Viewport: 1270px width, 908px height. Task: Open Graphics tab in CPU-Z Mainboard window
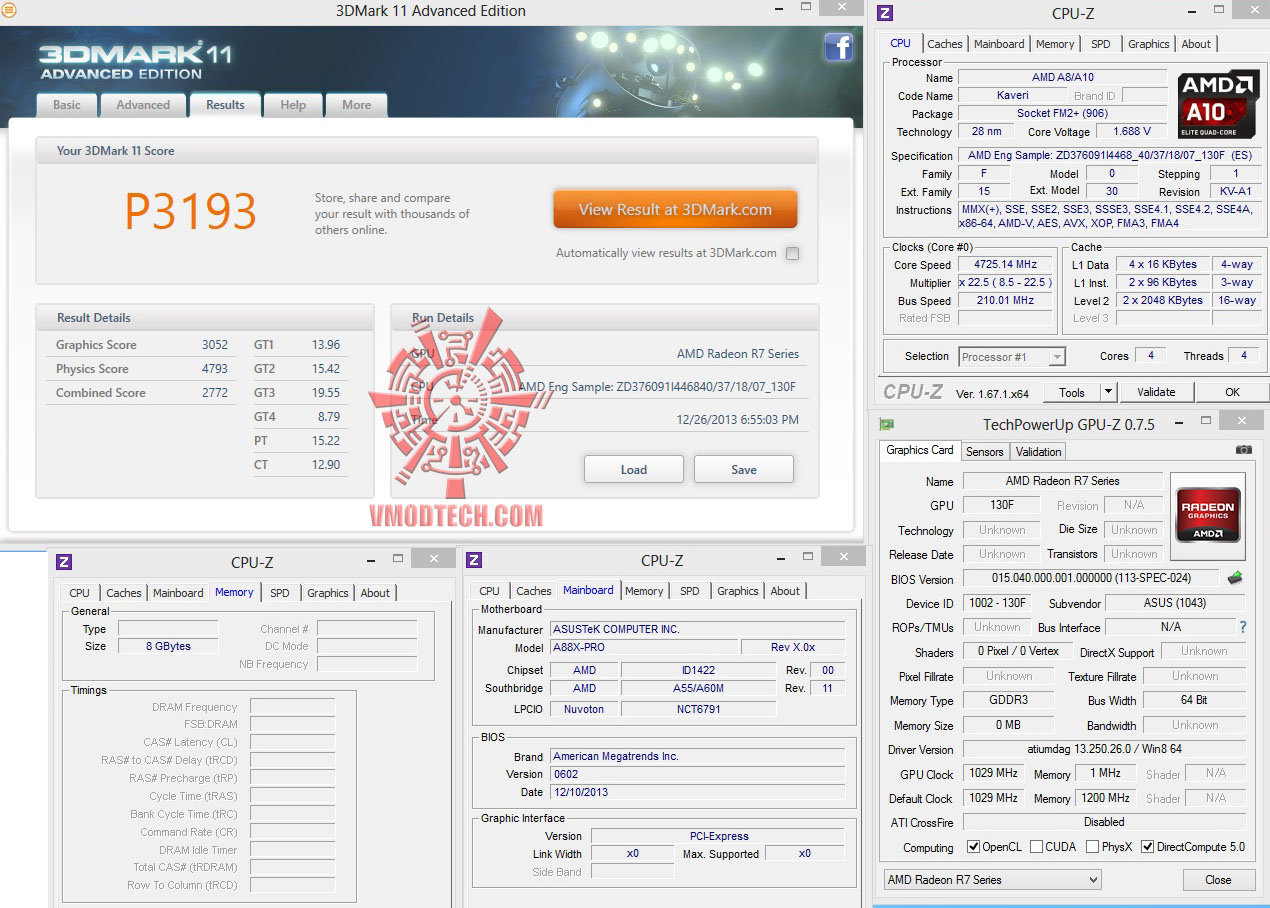pos(738,591)
